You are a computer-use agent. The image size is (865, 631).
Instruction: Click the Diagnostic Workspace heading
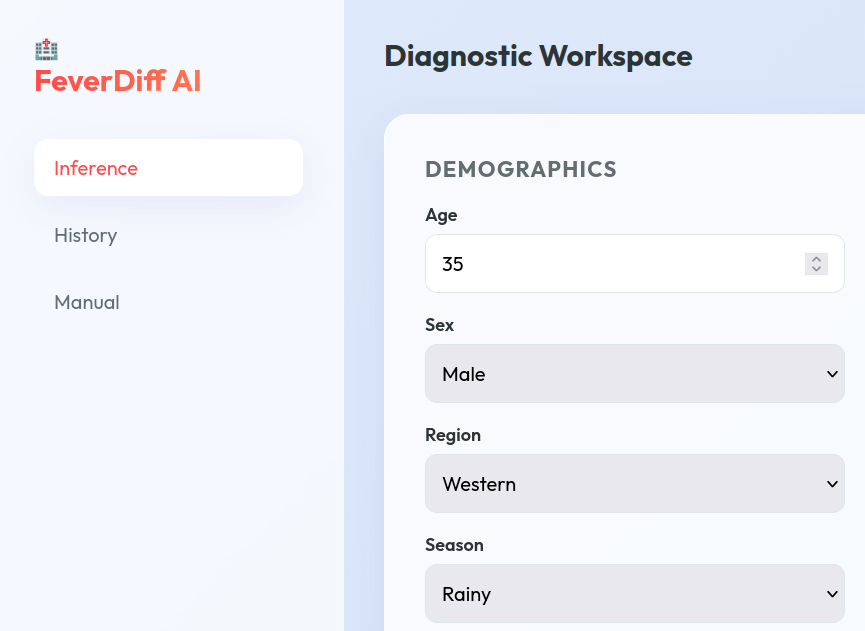coord(538,56)
